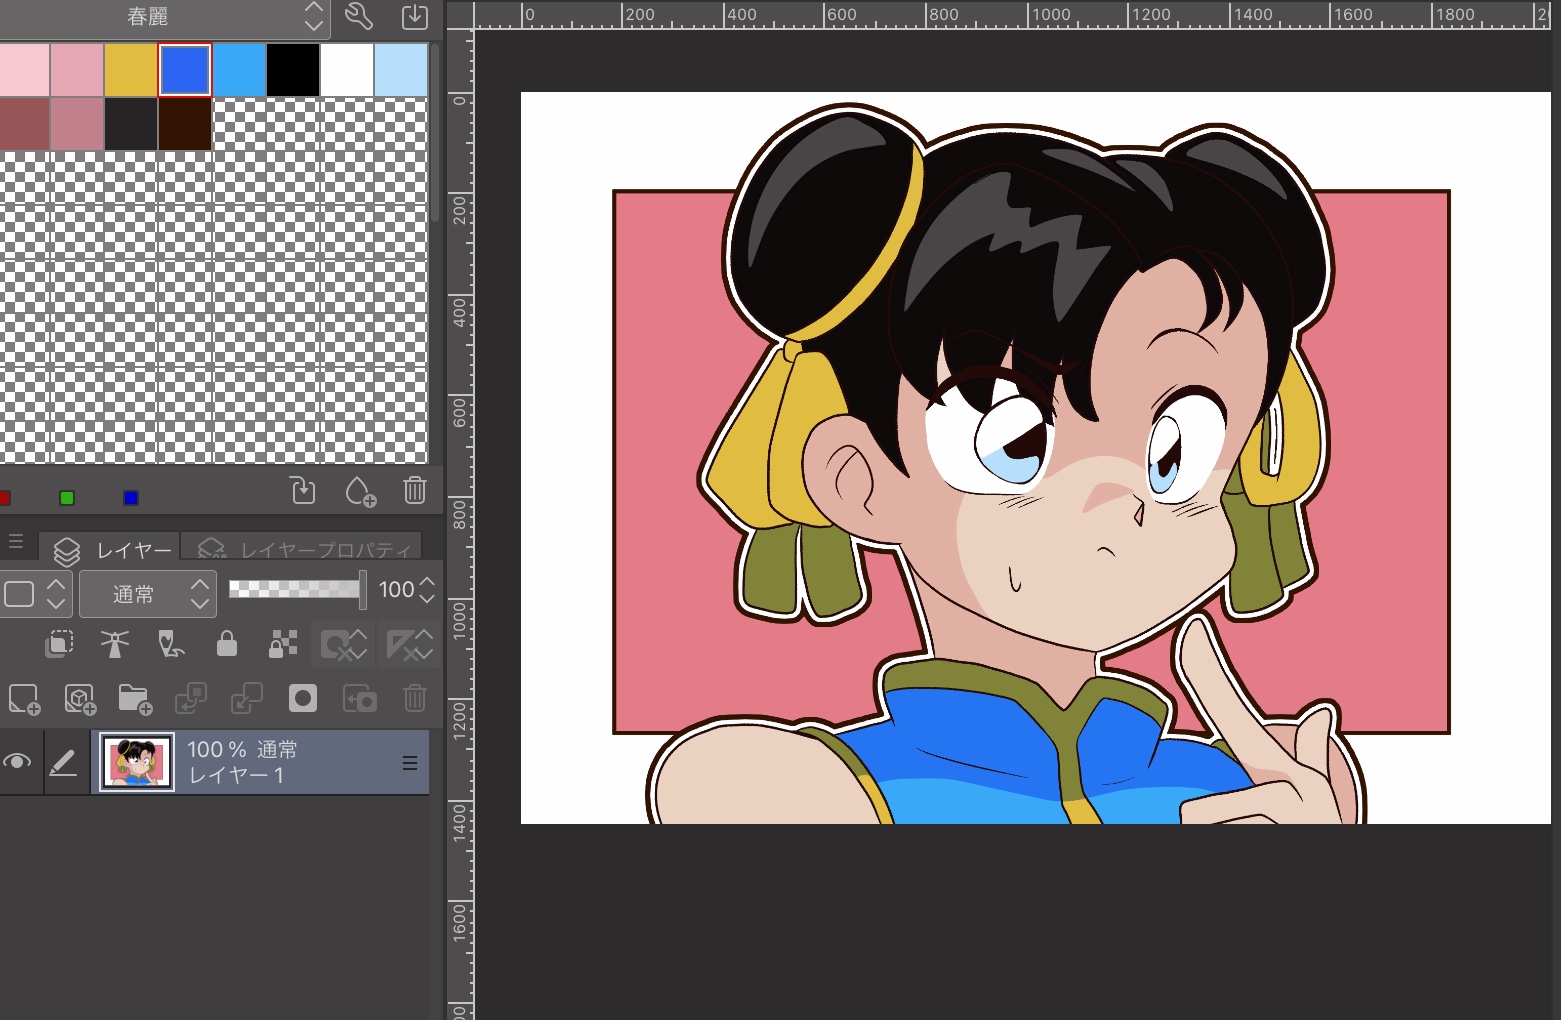Select the dusty rose swatch
Viewport: 1561px width, 1020px height.
tap(77, 124)
